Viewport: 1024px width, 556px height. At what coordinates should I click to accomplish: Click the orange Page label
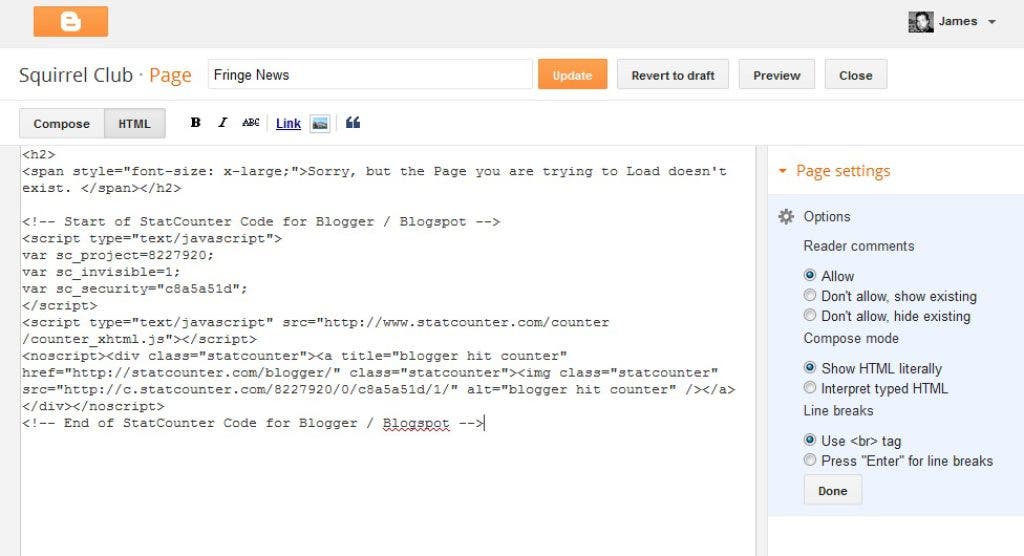point(170,76)
